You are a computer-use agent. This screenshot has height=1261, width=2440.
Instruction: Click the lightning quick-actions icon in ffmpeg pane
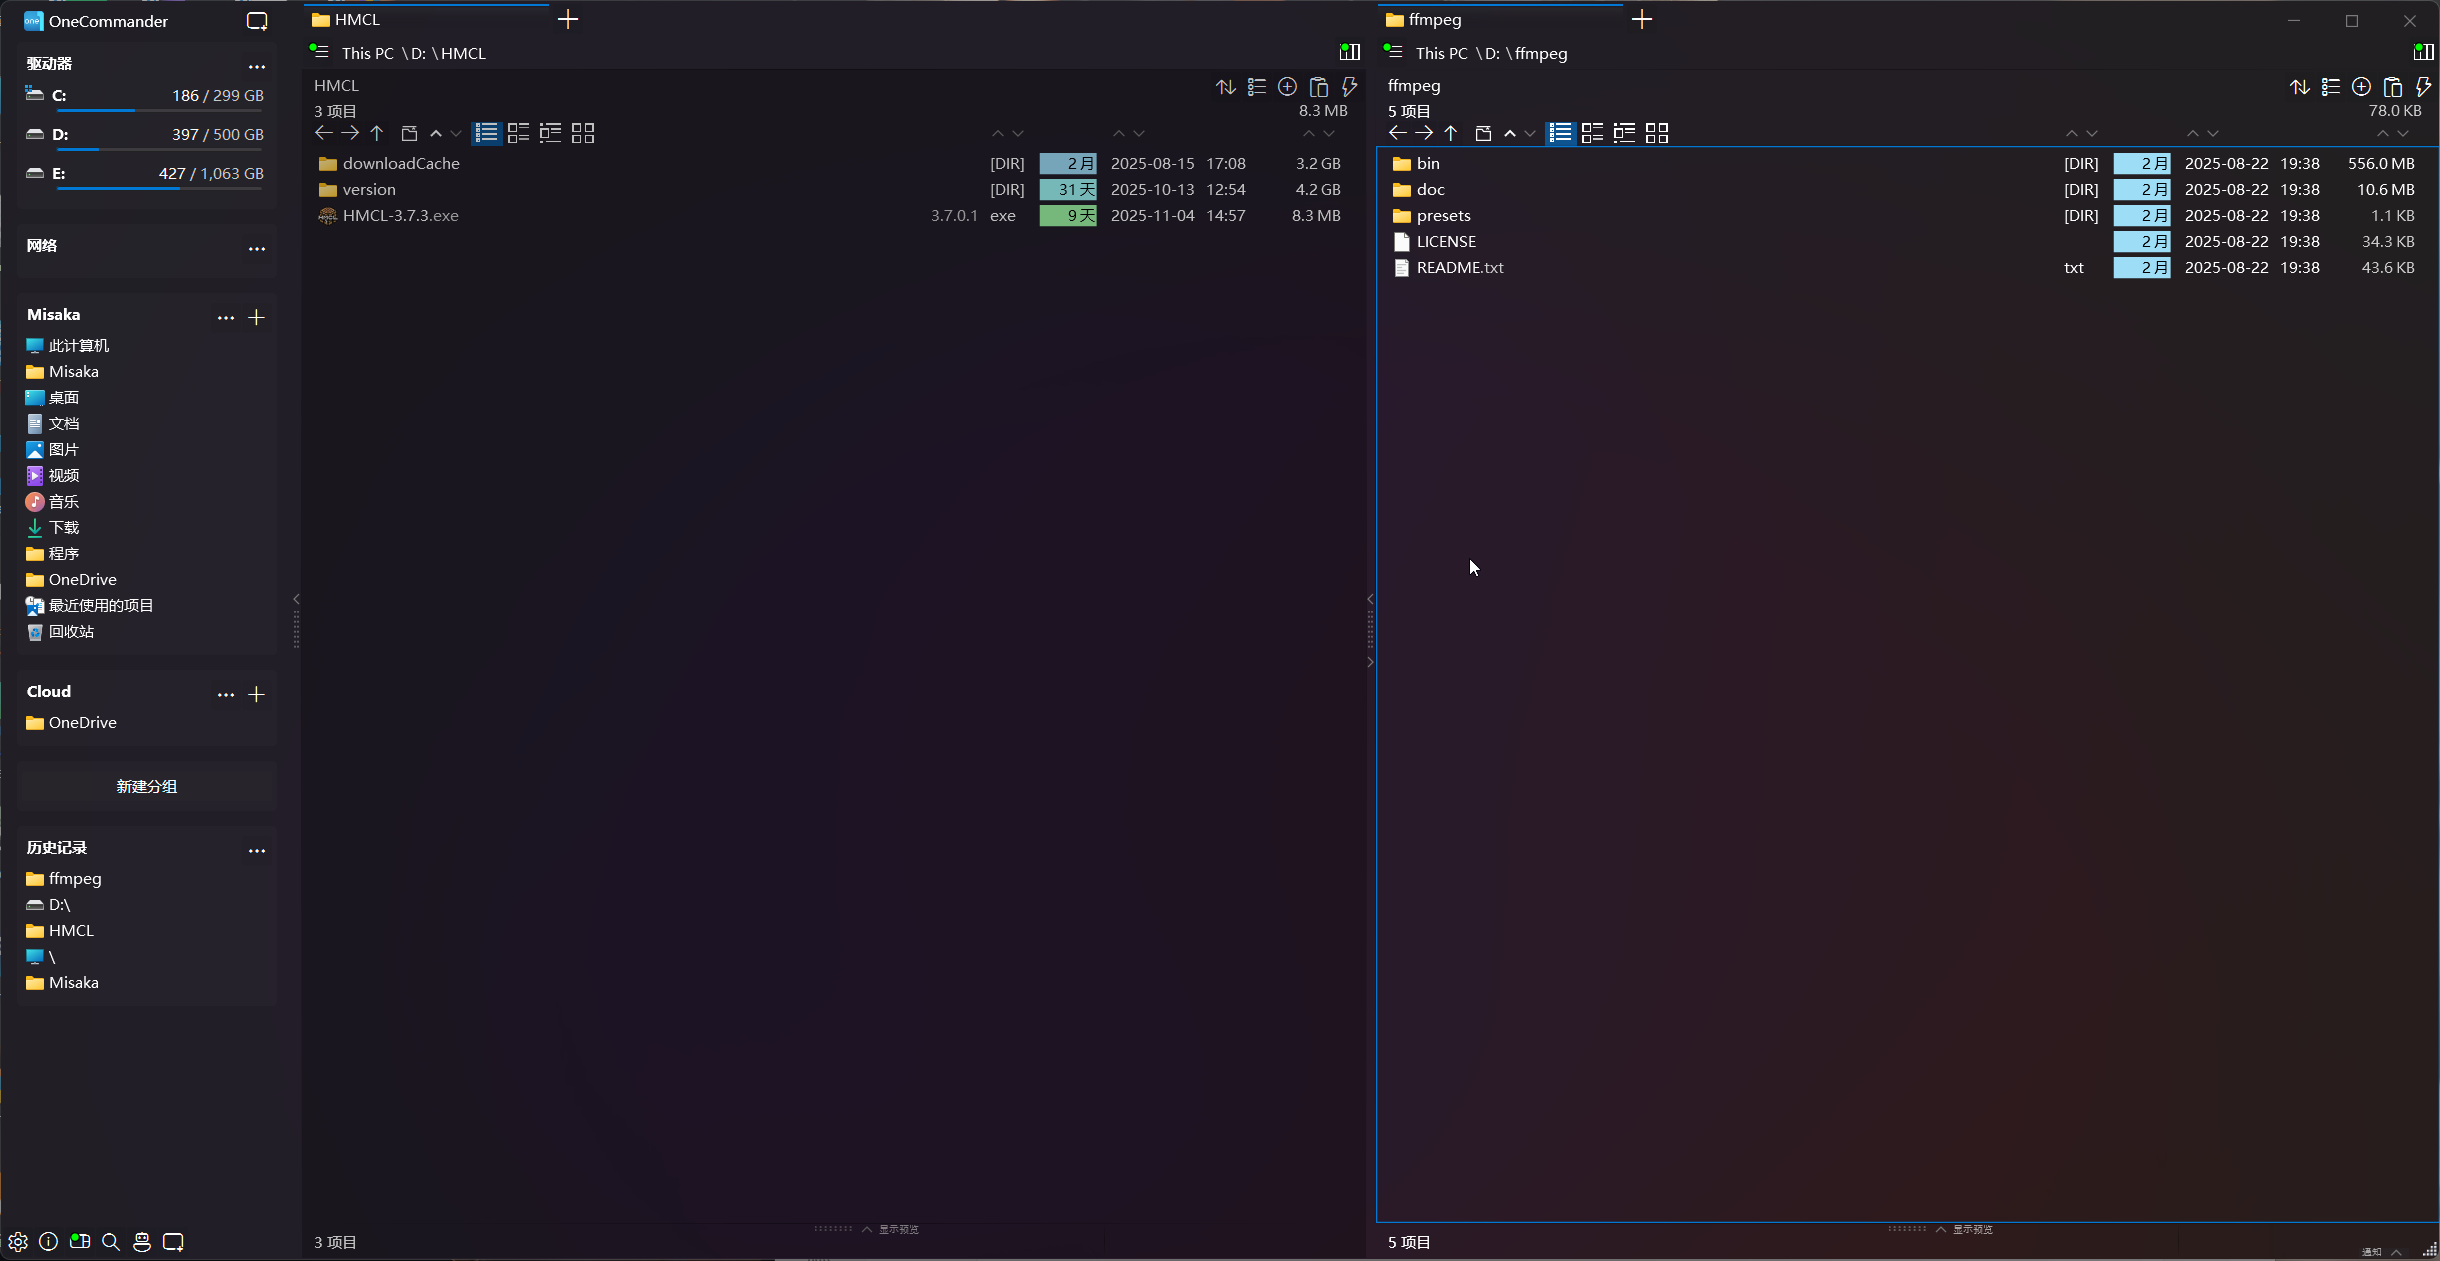(x=2423, y=87)
